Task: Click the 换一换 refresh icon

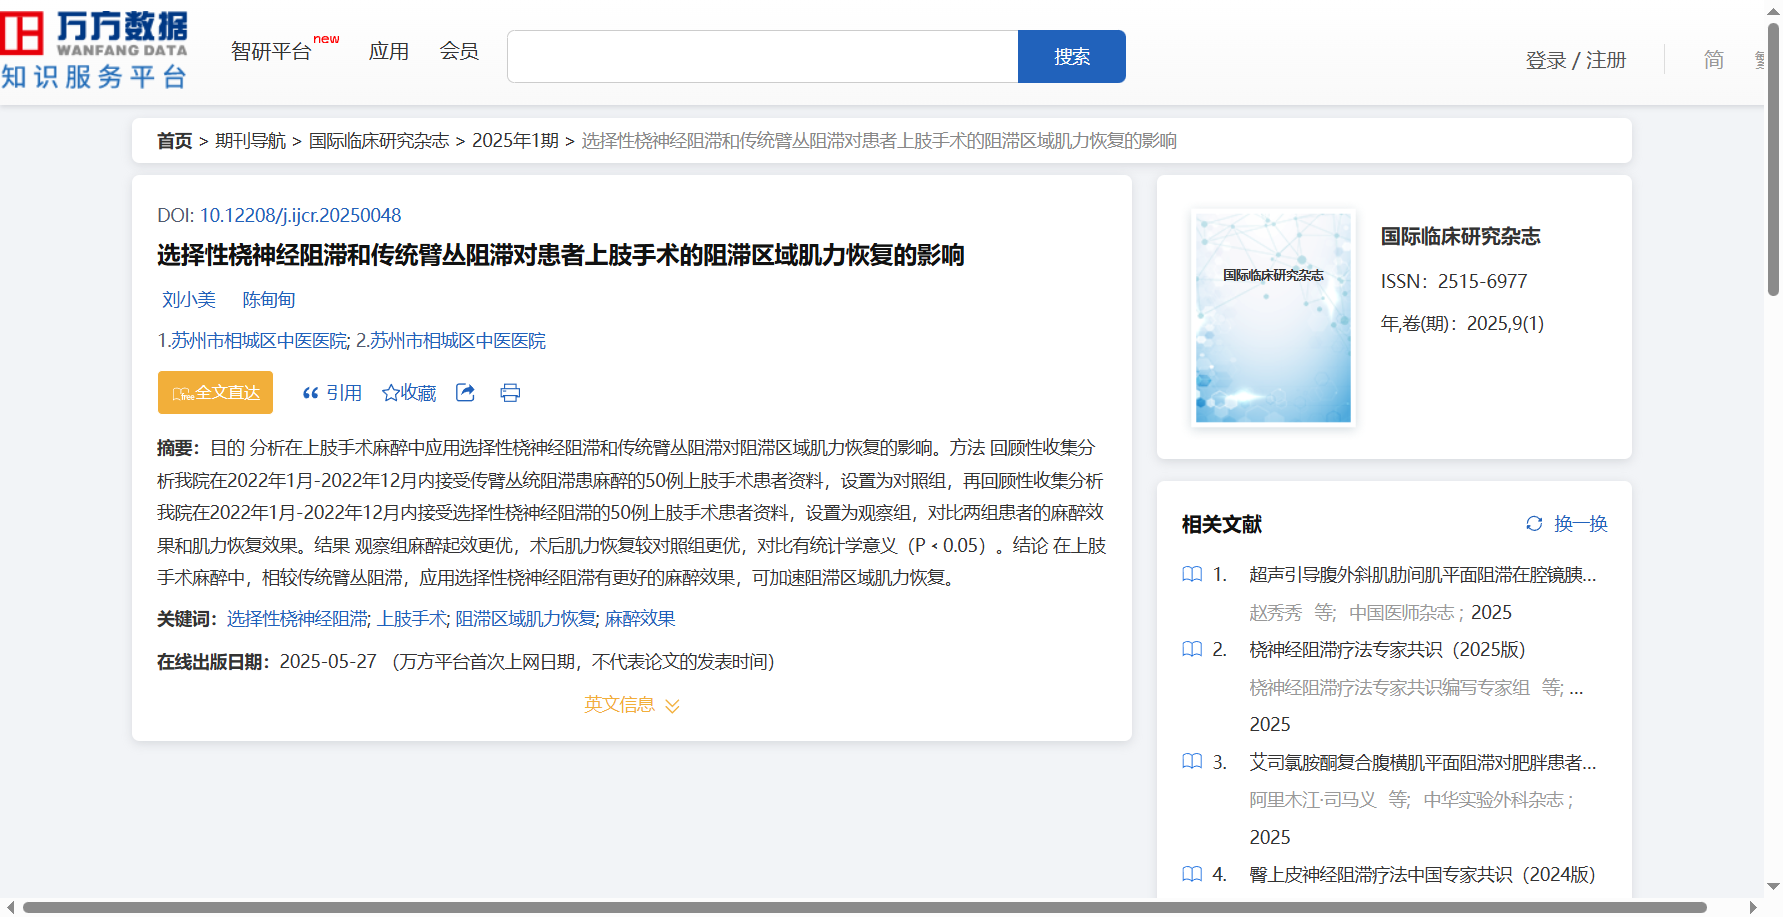Action: click(1534, 524)
